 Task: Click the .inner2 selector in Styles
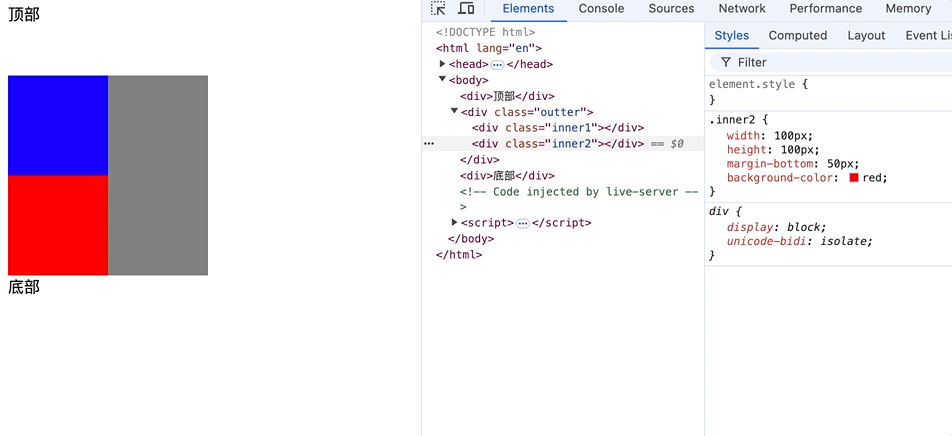pos(732,120)
